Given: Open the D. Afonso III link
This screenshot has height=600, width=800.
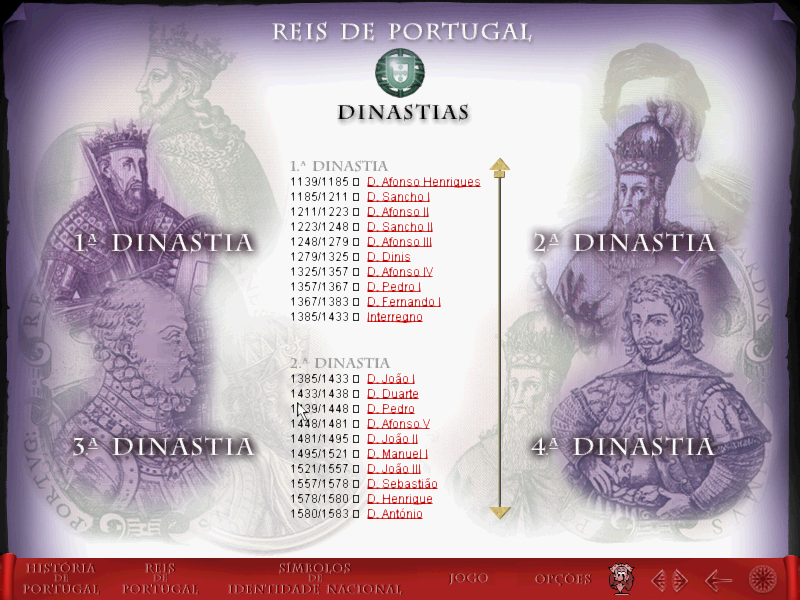Looking at the screenshot, I should tap(399, 242).
